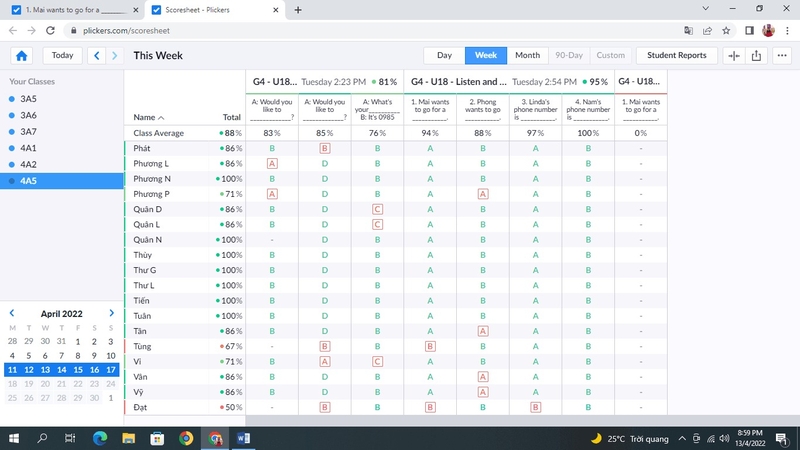The image size is (800, 450).
Task: Click the column width adjust icon
Action: click(734, 56)
